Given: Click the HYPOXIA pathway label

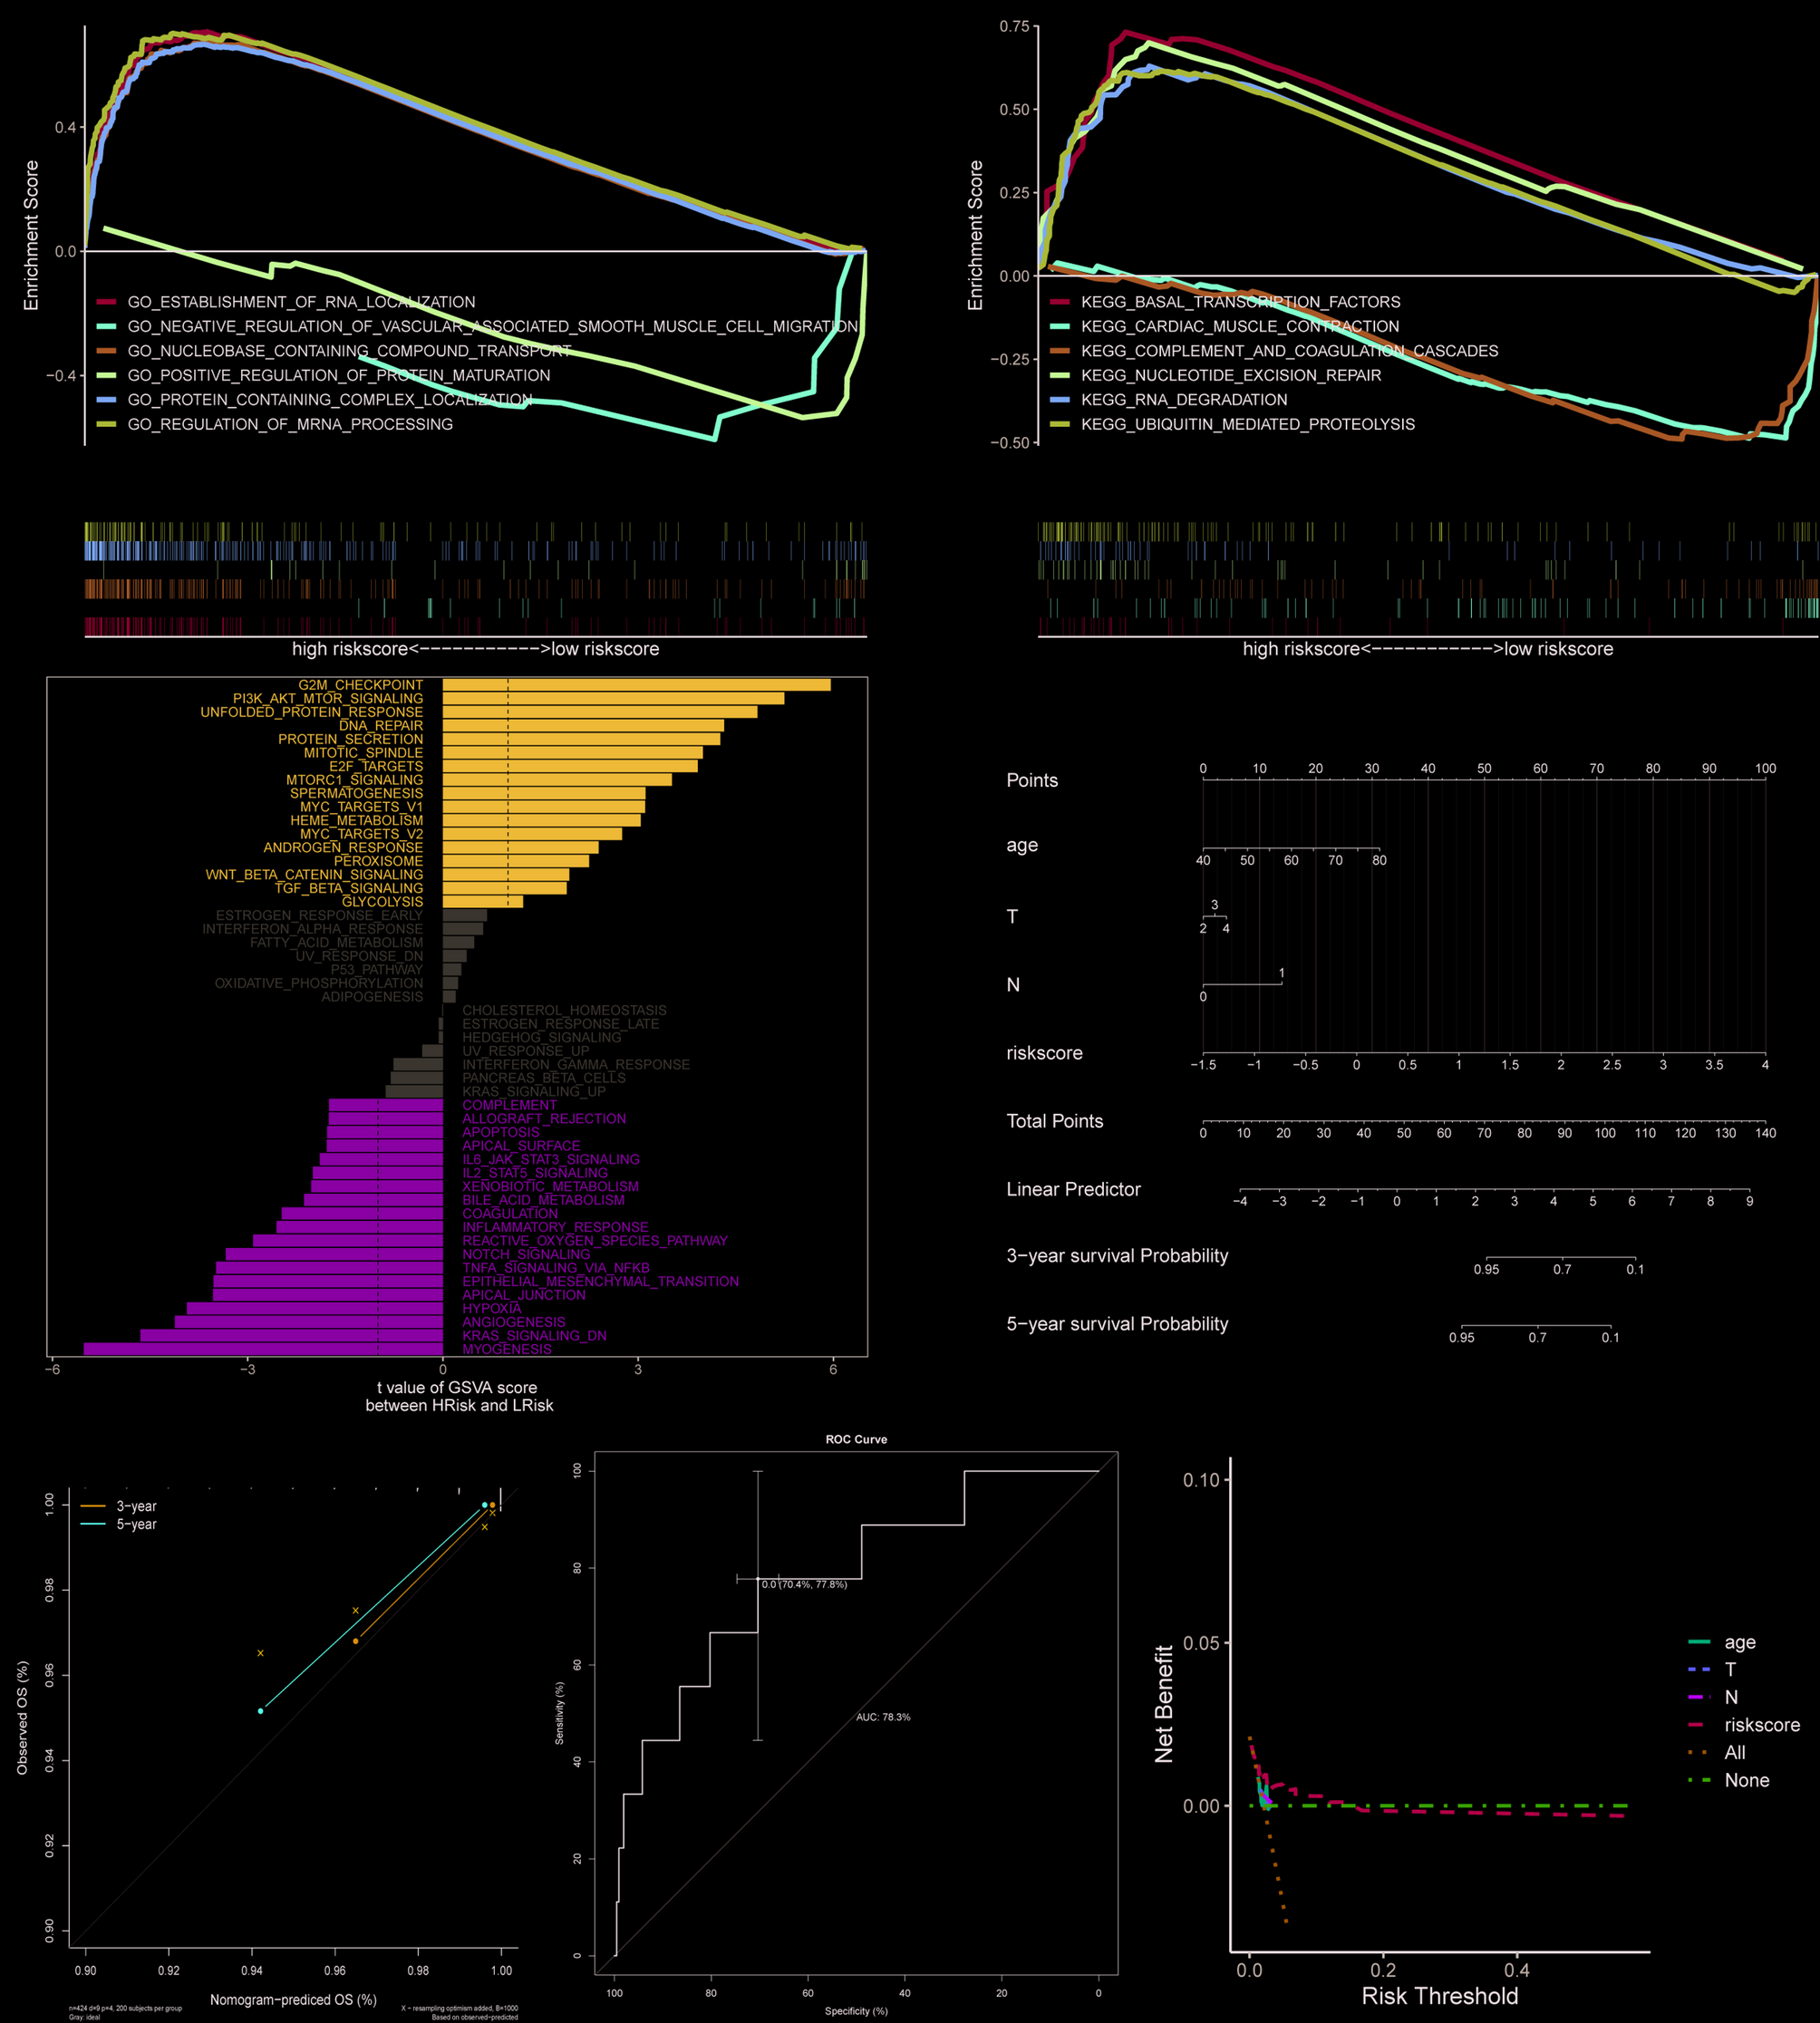Looking at the screenshot, I should 492,1308.
